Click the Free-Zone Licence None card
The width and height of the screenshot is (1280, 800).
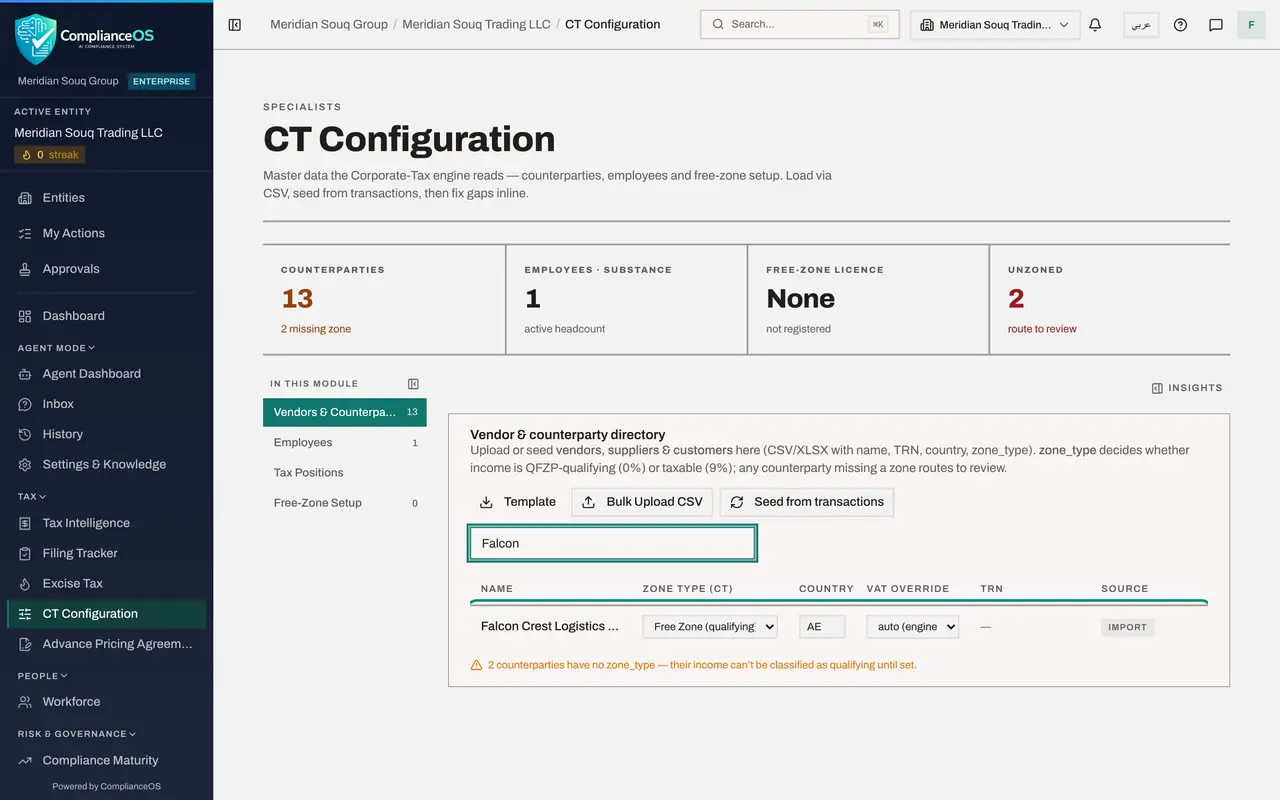pyautogui.click(x=868, y=299)
